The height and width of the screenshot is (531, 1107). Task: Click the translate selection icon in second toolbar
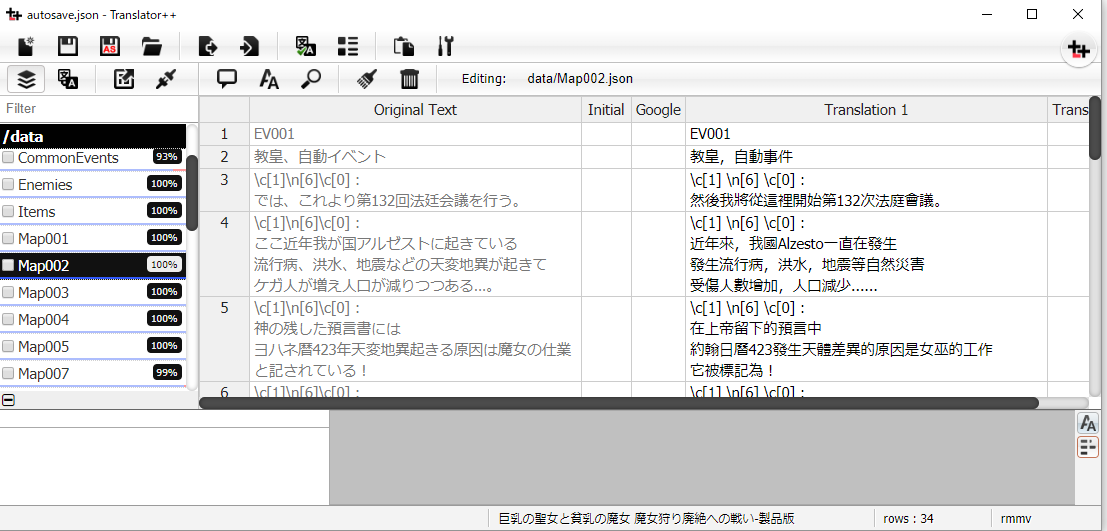click(68, 79)
